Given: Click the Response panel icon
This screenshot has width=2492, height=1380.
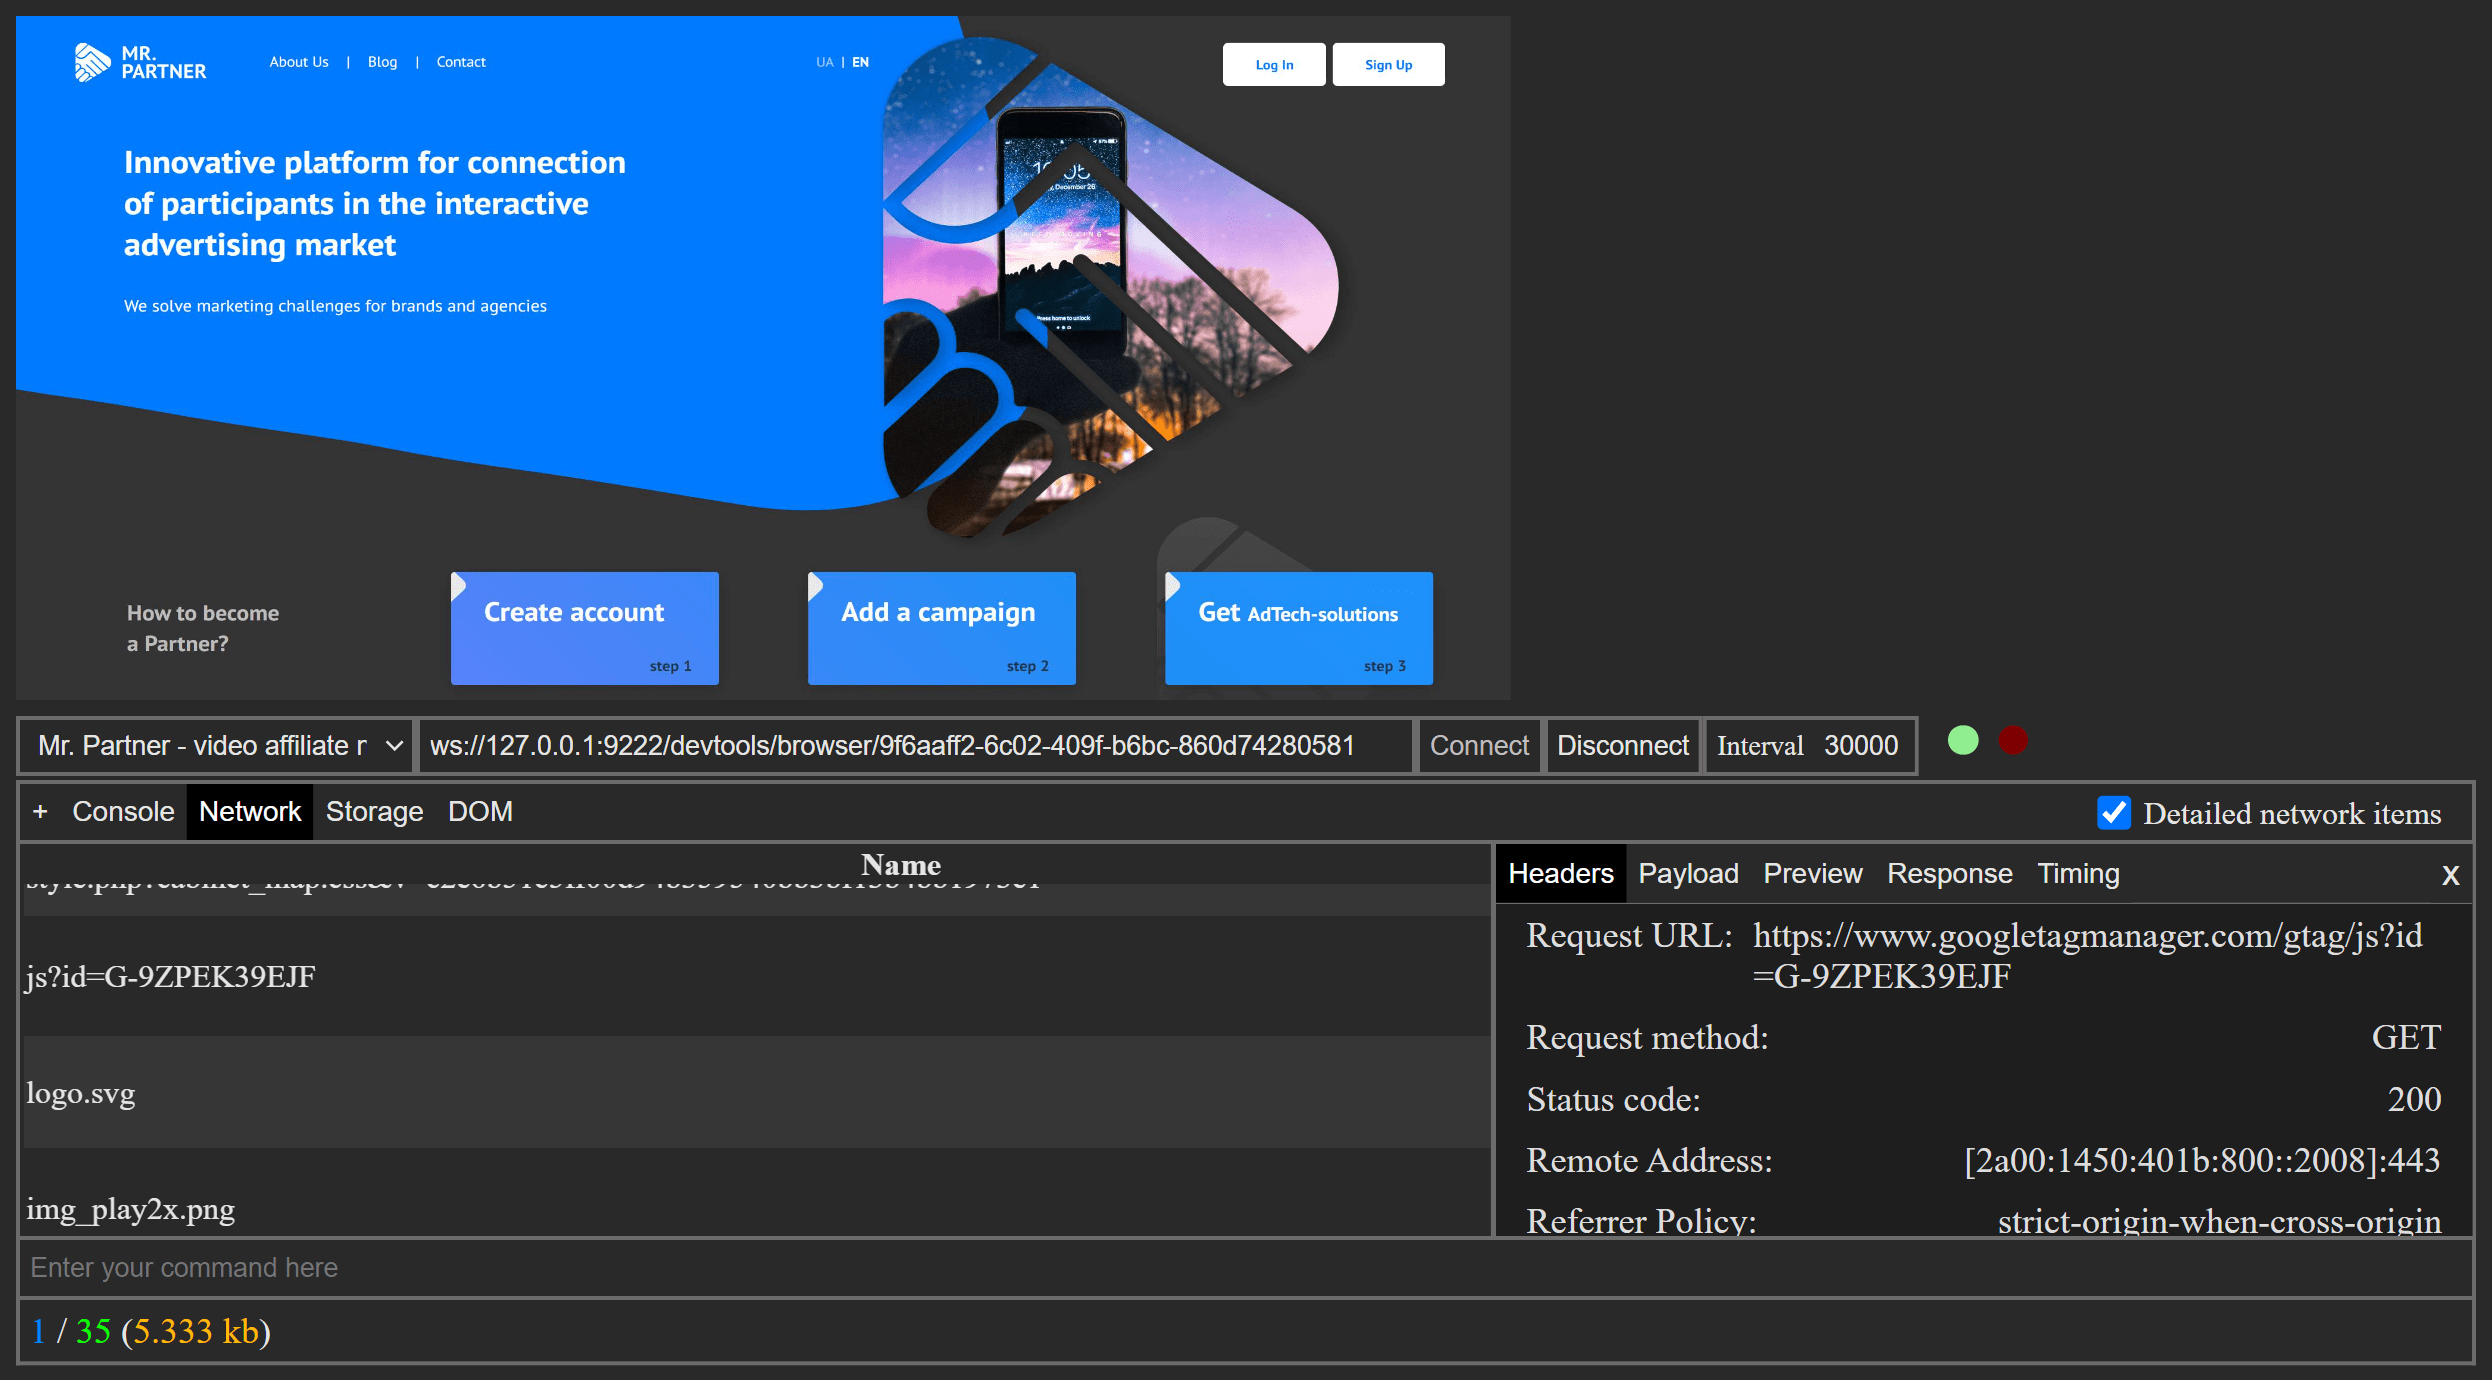Looking at the screenshot, I should click(x=1950, y=874).
